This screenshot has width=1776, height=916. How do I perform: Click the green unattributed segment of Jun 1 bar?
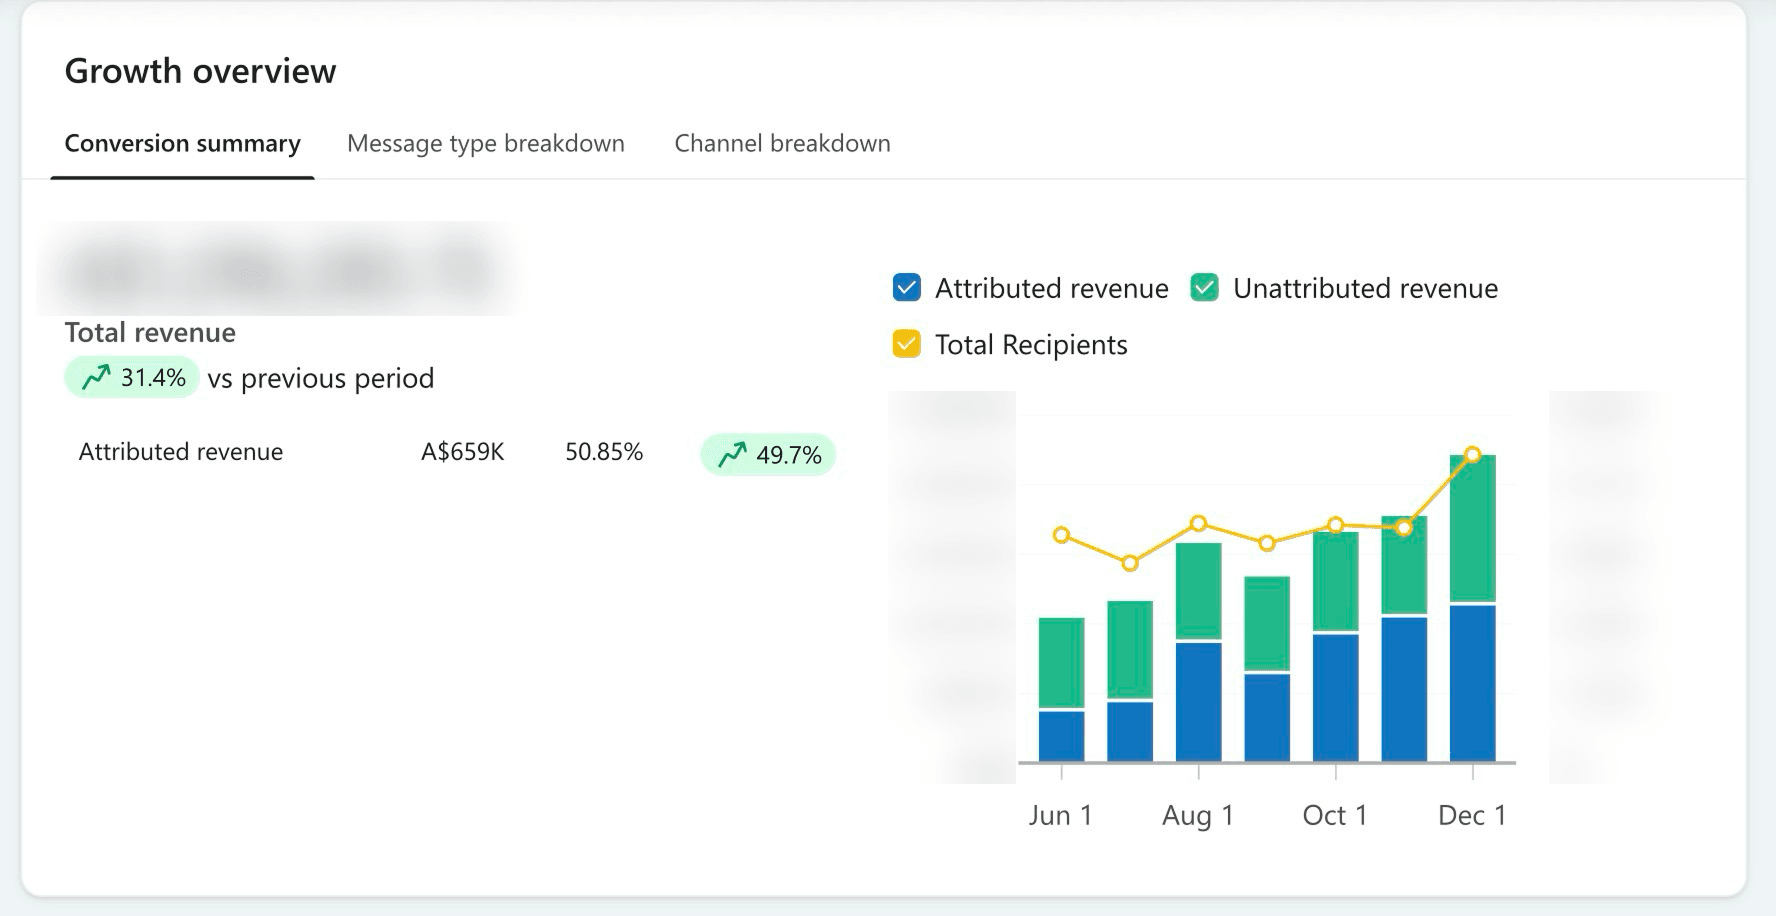[1061, 662]
